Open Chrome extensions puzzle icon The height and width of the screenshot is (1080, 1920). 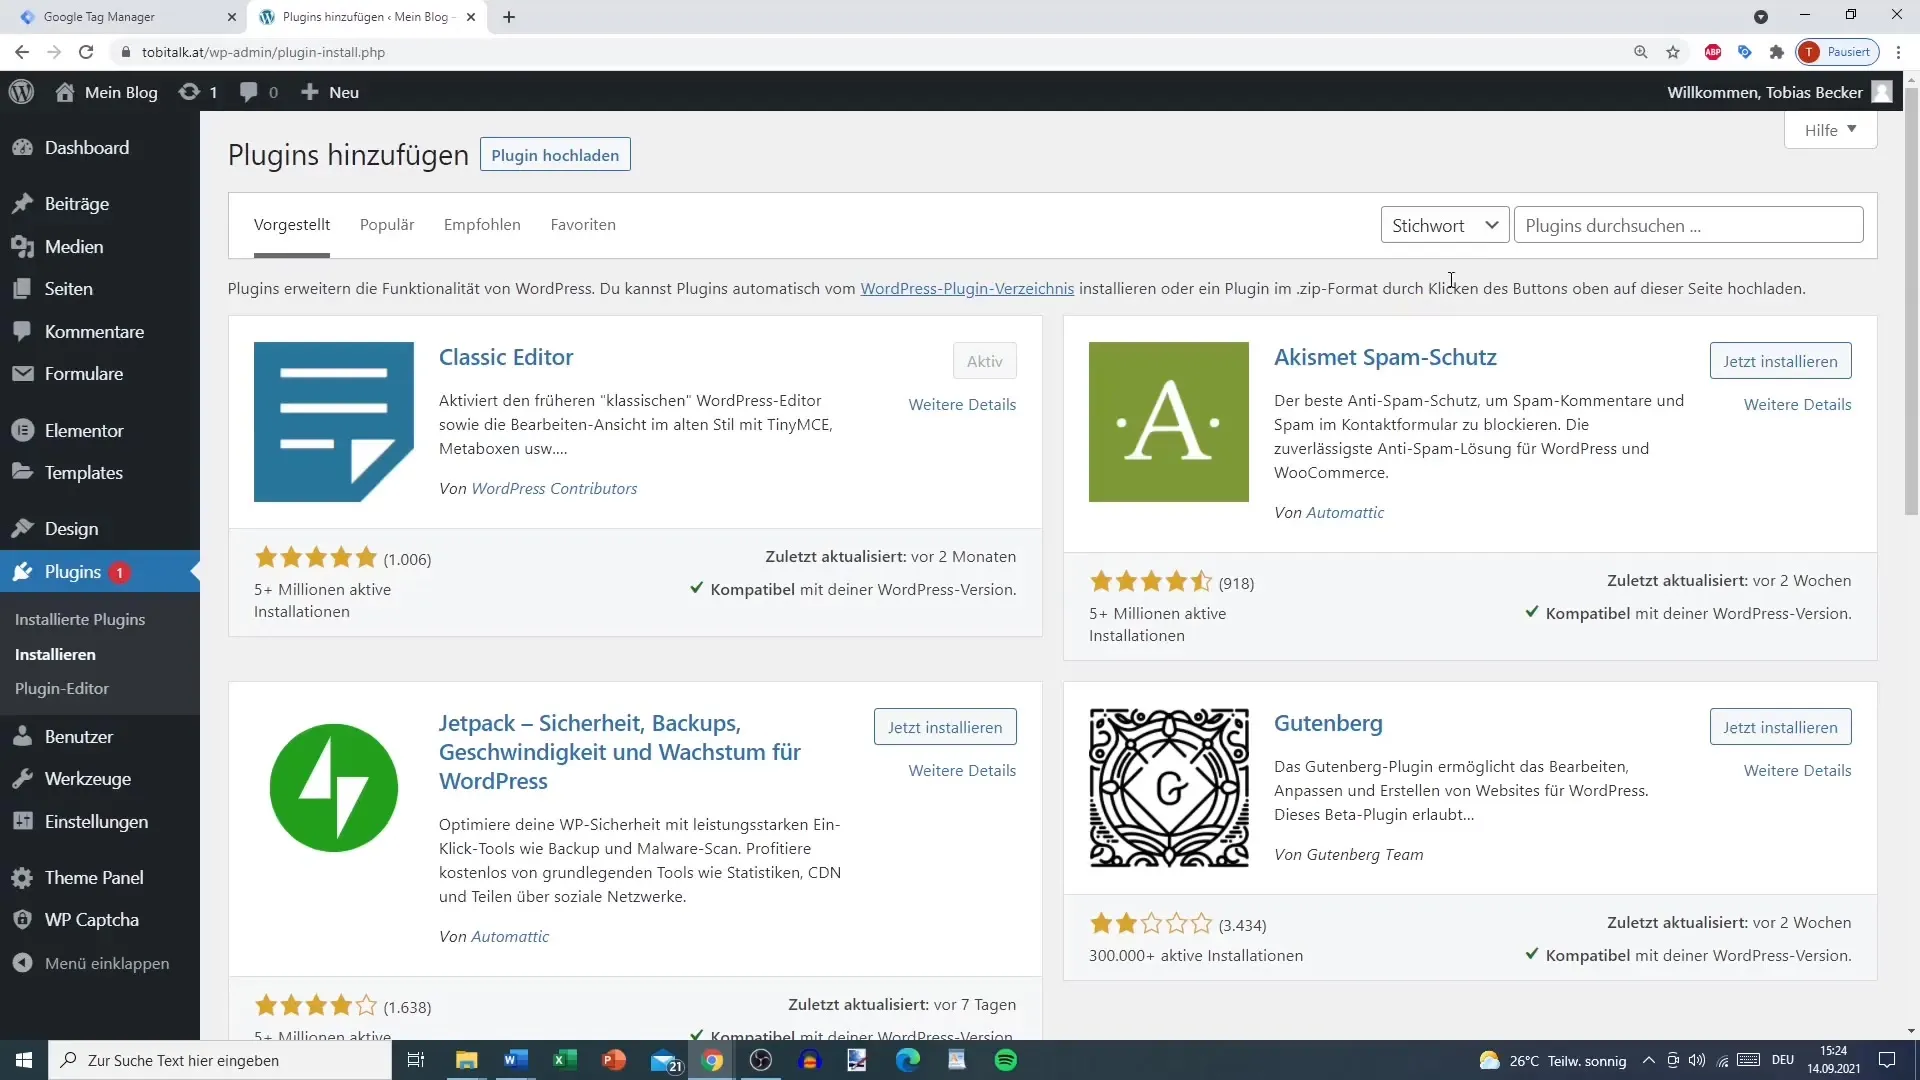pyautogui.click(x=1777, y=52)
